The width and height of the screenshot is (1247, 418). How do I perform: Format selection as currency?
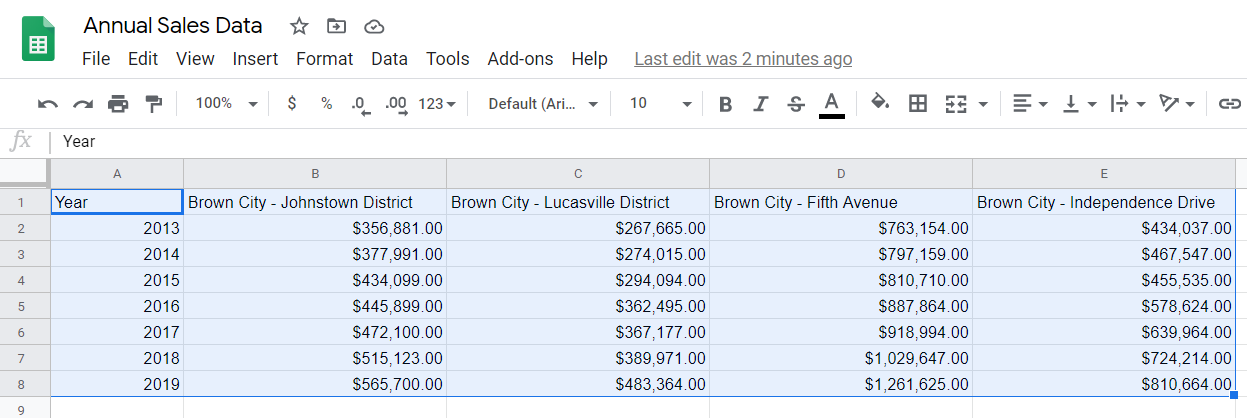291,104
